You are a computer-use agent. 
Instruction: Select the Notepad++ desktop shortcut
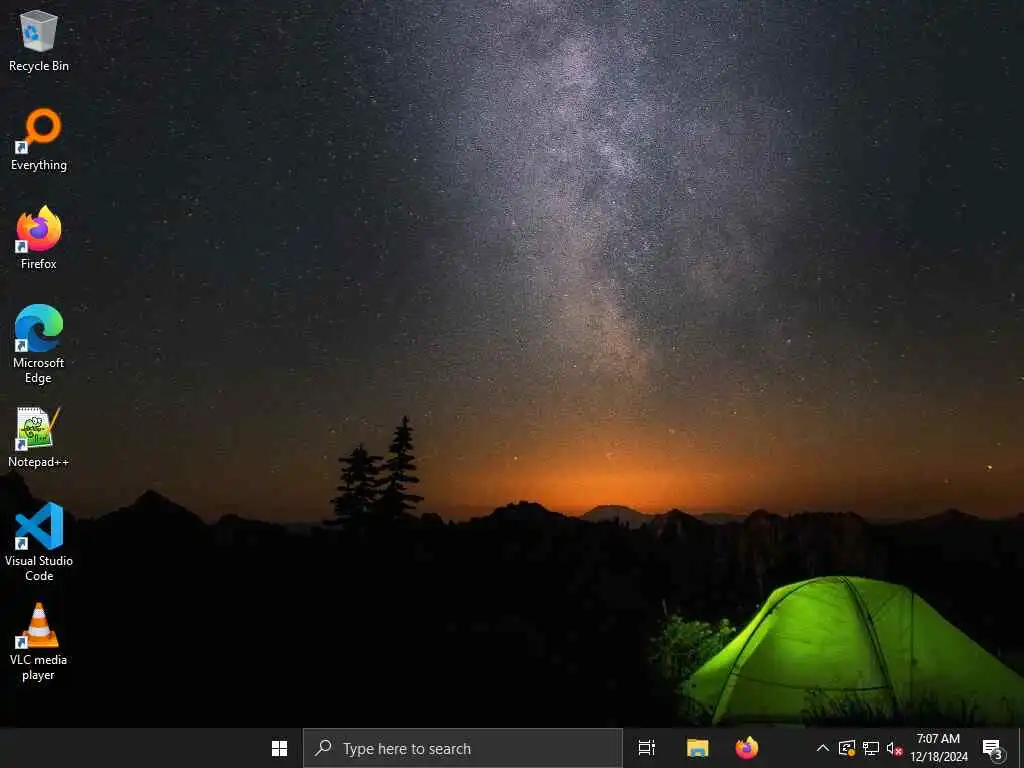(39, 437)
